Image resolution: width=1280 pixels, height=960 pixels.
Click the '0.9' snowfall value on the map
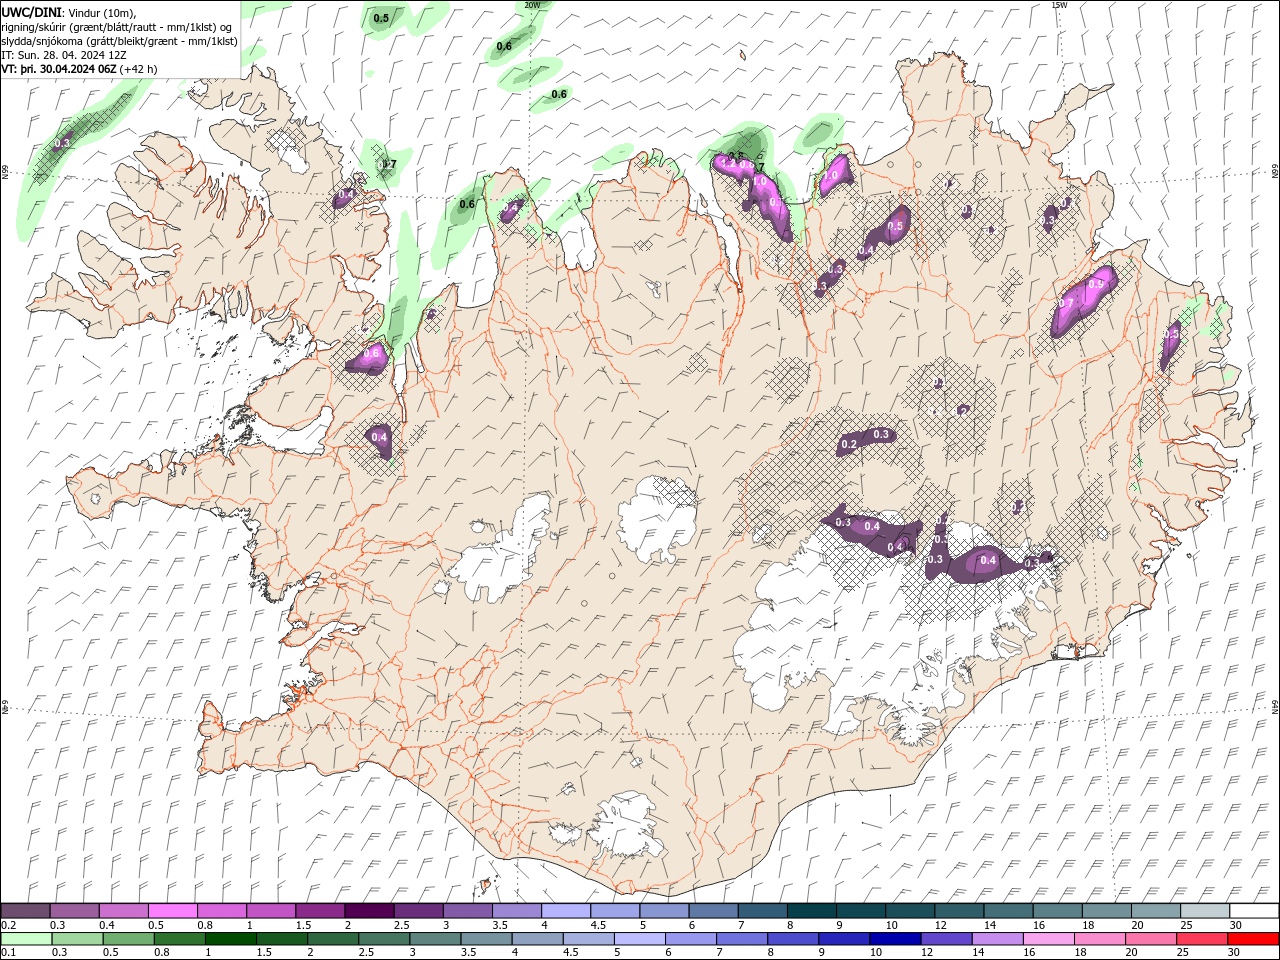(x=1096, y=284)
